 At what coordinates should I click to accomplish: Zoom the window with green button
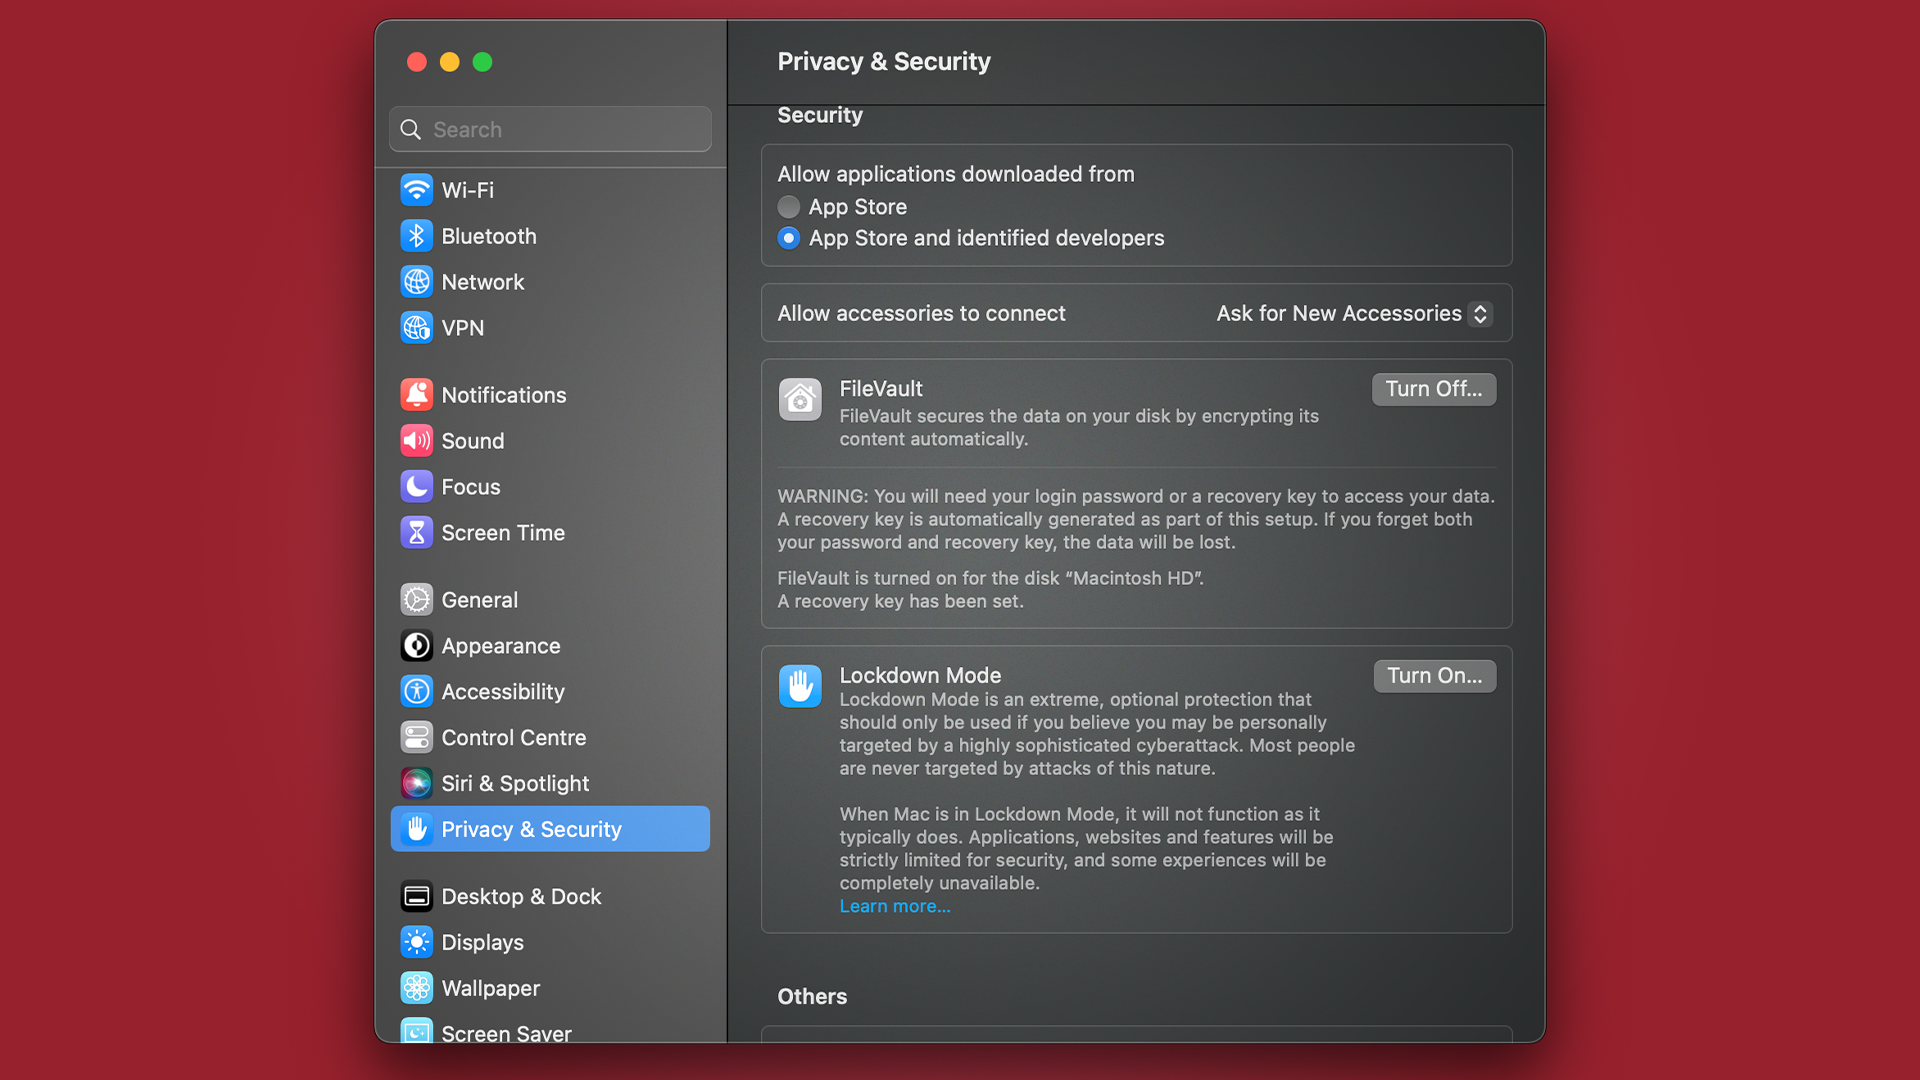[x=482, y=62]
